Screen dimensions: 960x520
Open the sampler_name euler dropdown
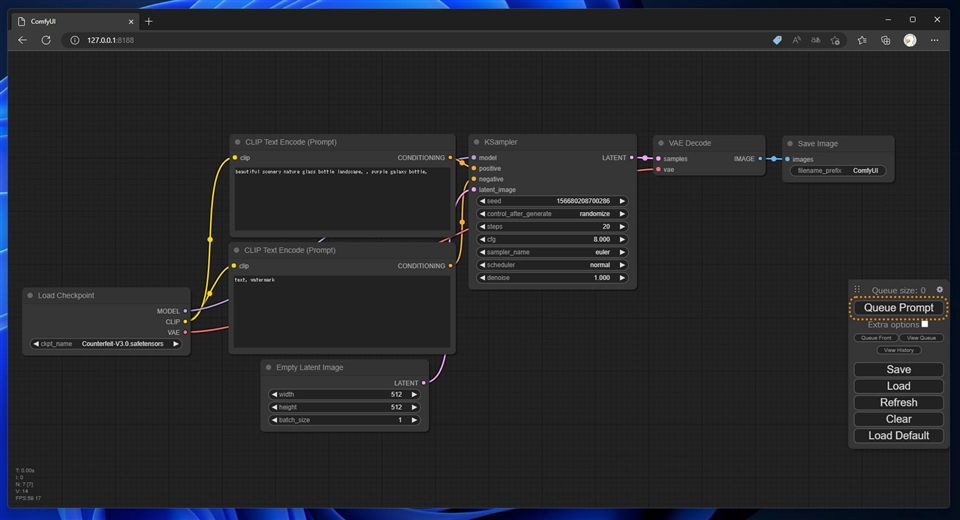552,252
